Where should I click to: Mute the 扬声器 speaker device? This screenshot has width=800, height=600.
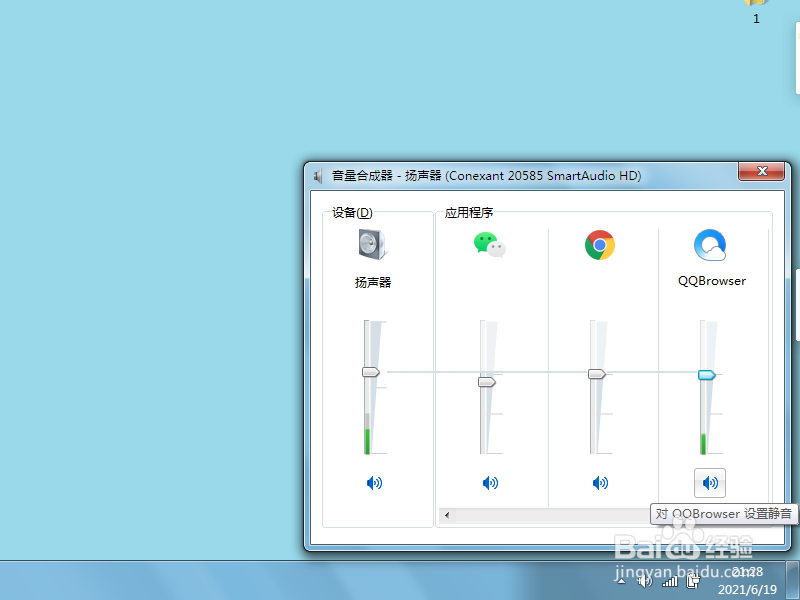[x=375, y=483]
